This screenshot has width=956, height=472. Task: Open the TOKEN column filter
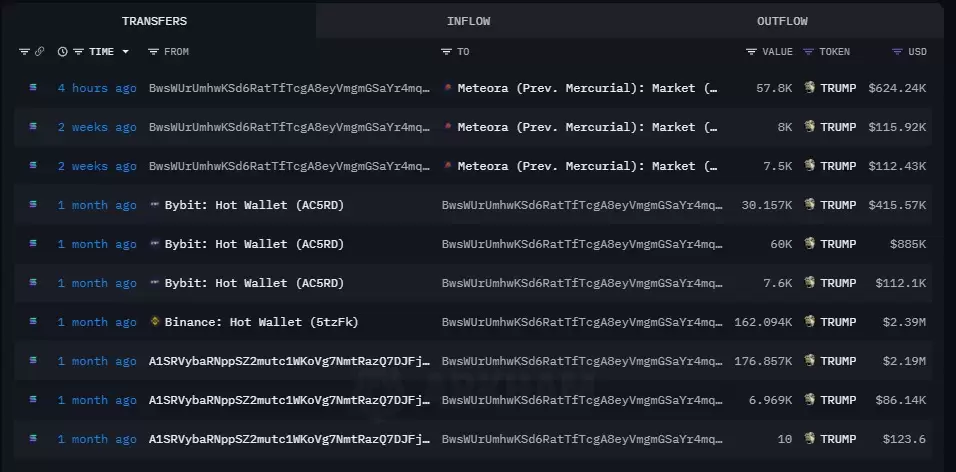coord(808,52)
